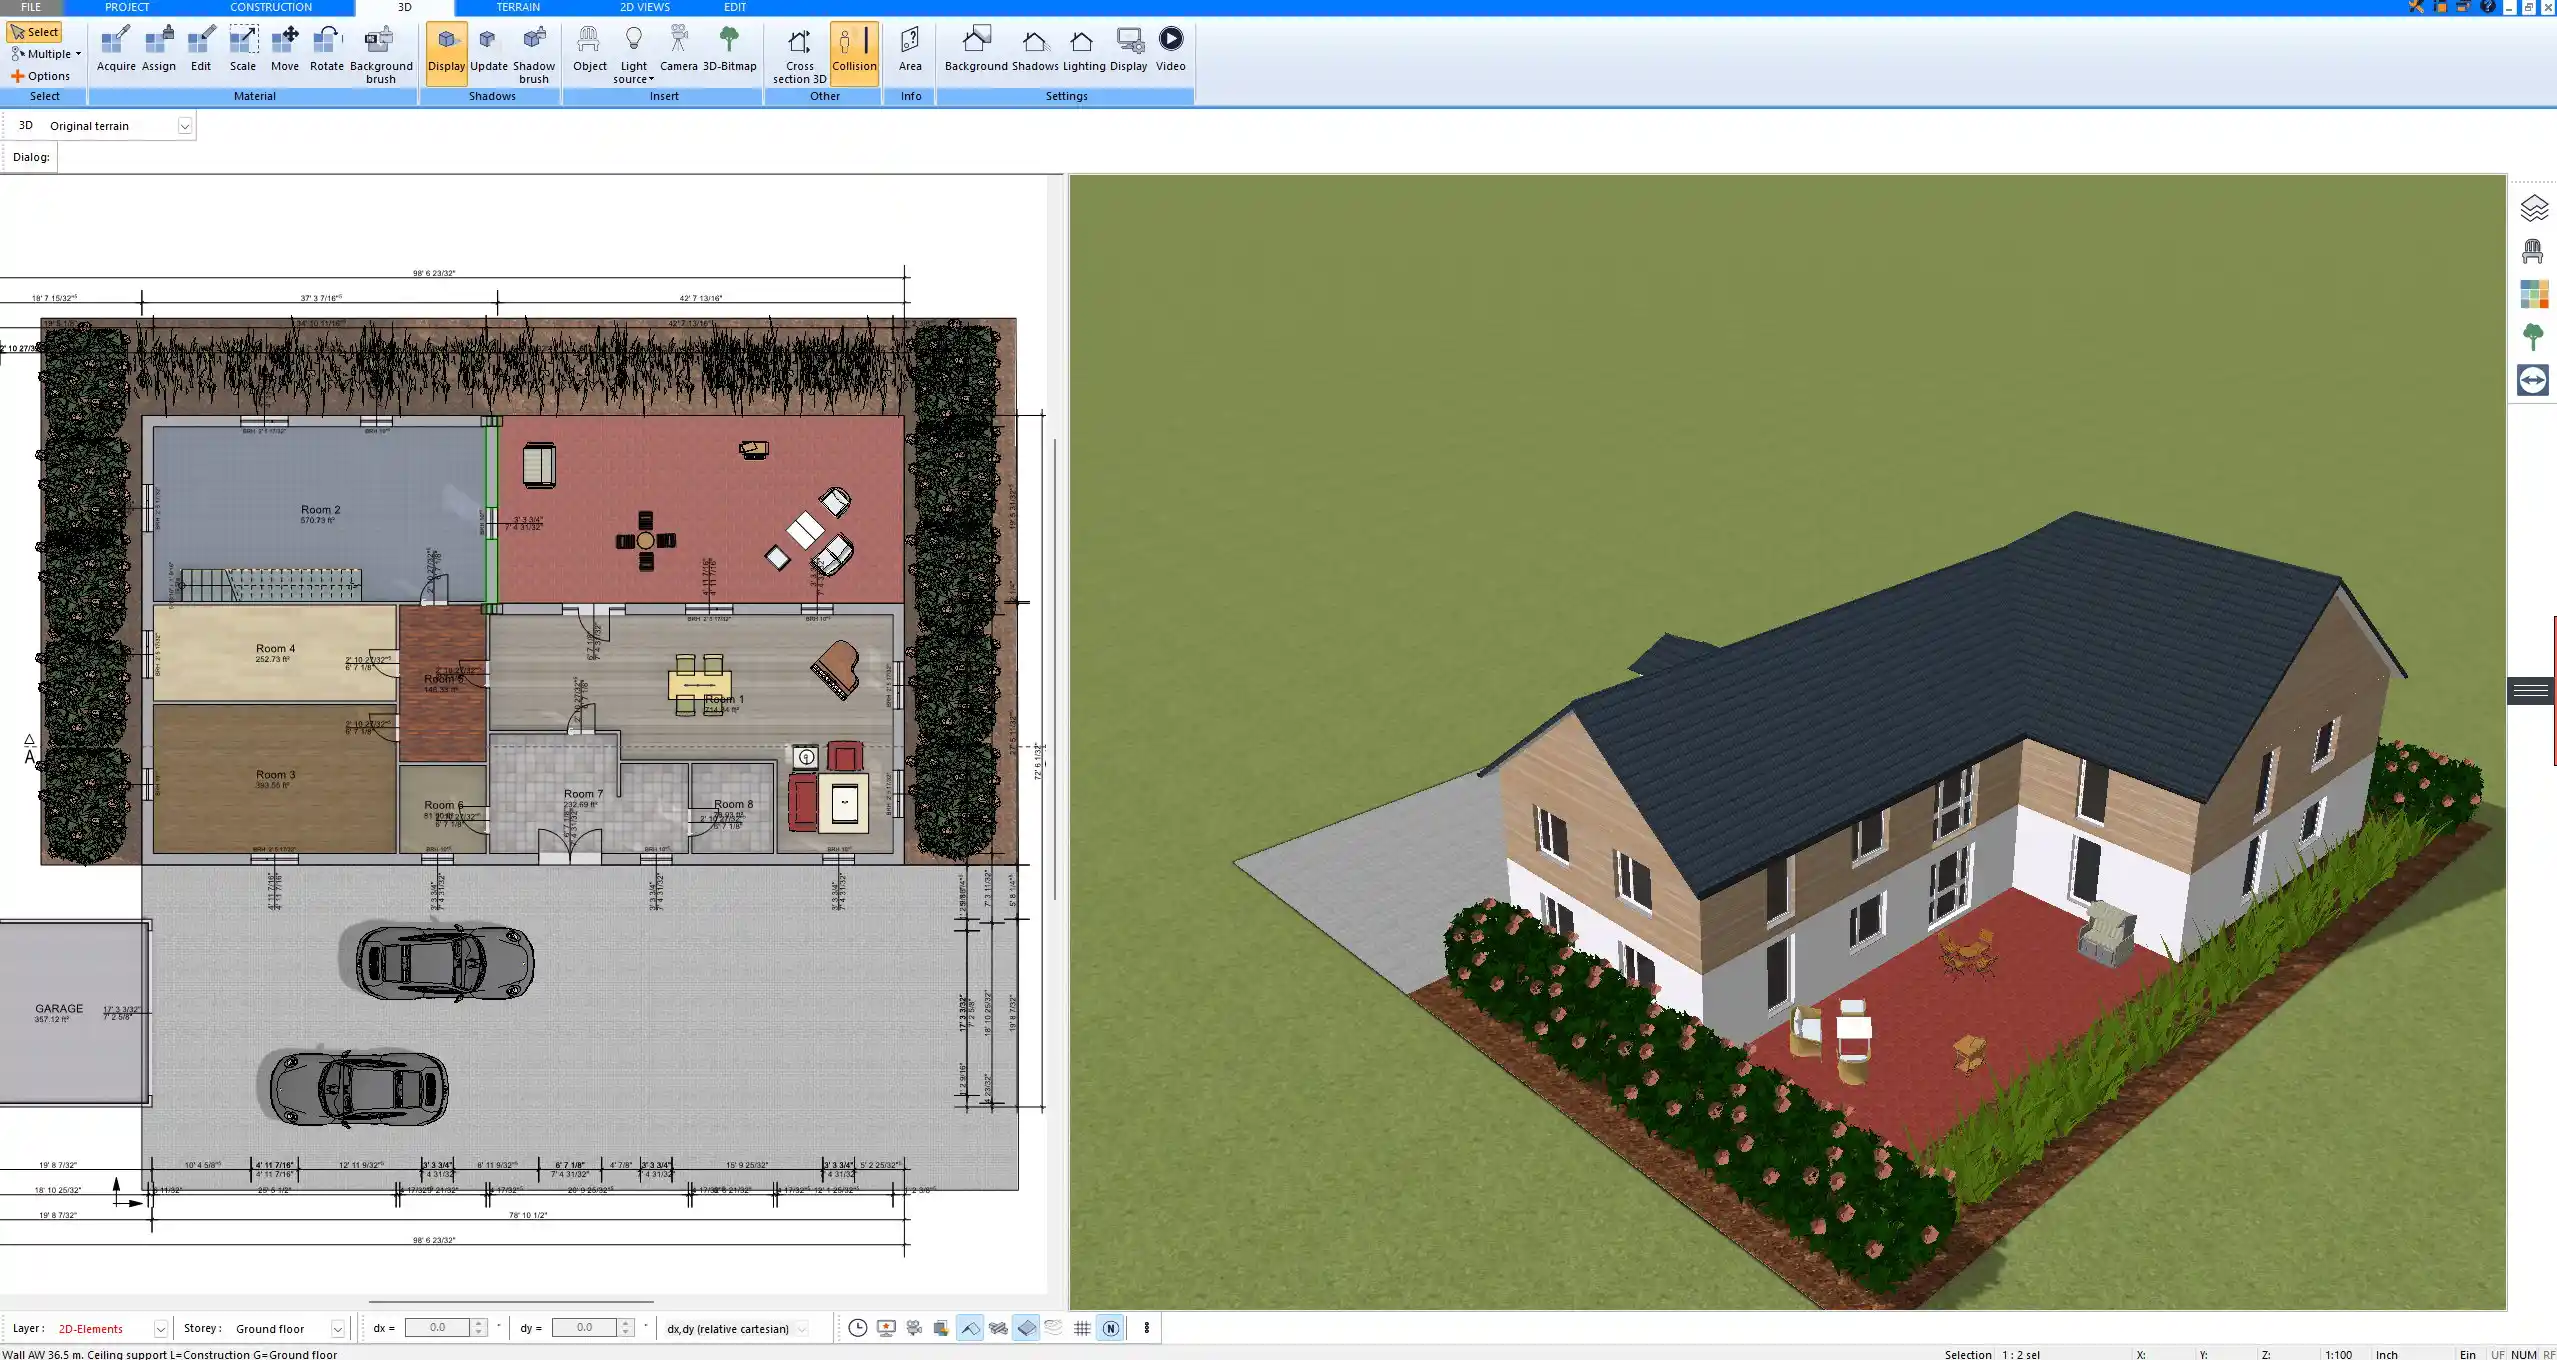Screen dimensions: 2557x1360
Task: Click the dx value input field
Action: 437,1328
